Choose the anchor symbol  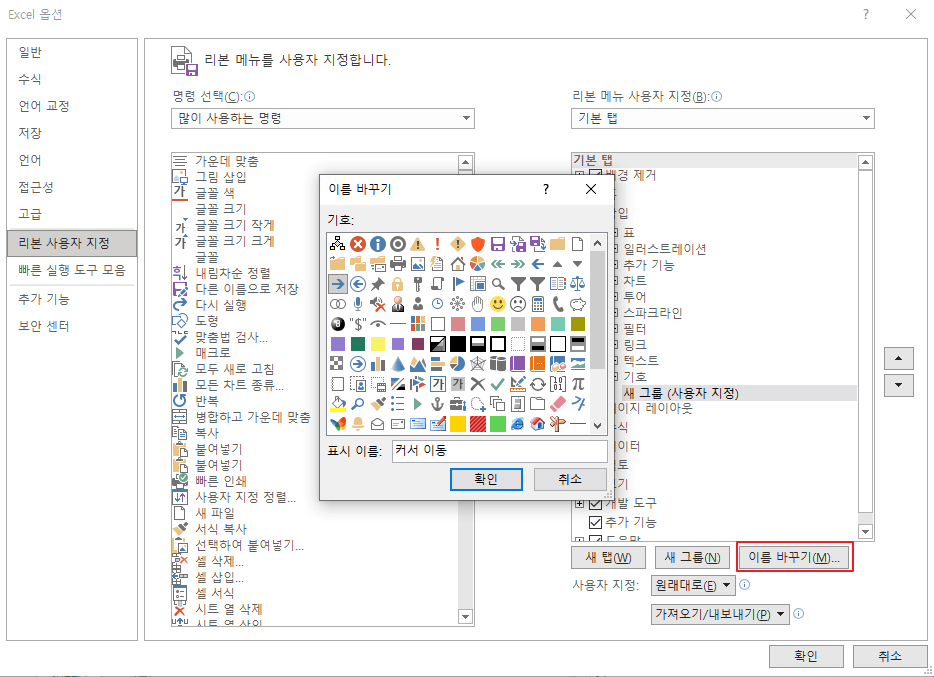click(x=438, y=404)
